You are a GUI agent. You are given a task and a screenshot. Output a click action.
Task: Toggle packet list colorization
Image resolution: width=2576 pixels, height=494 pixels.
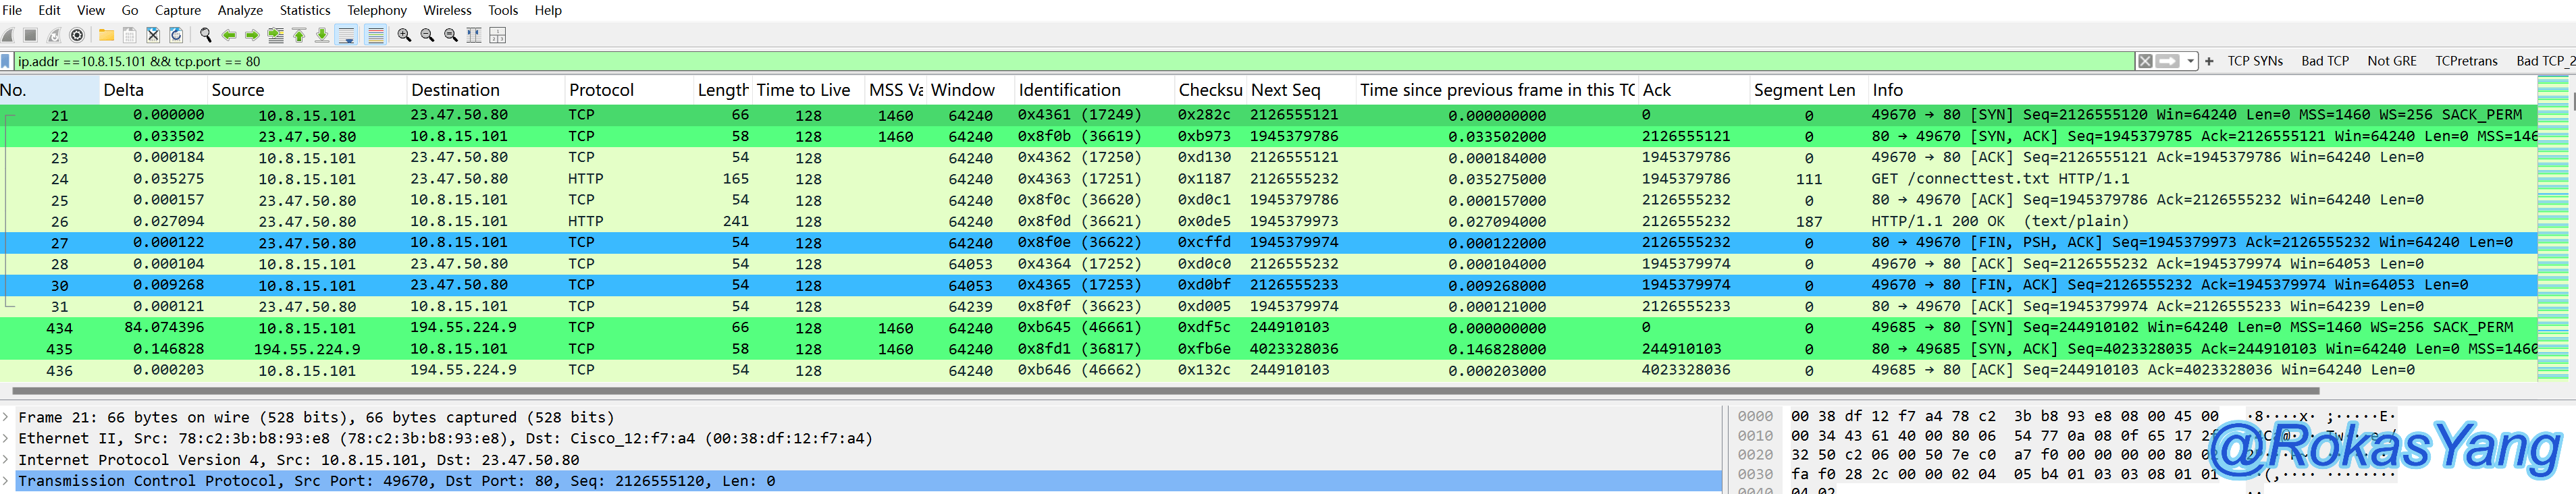point(375,35)
